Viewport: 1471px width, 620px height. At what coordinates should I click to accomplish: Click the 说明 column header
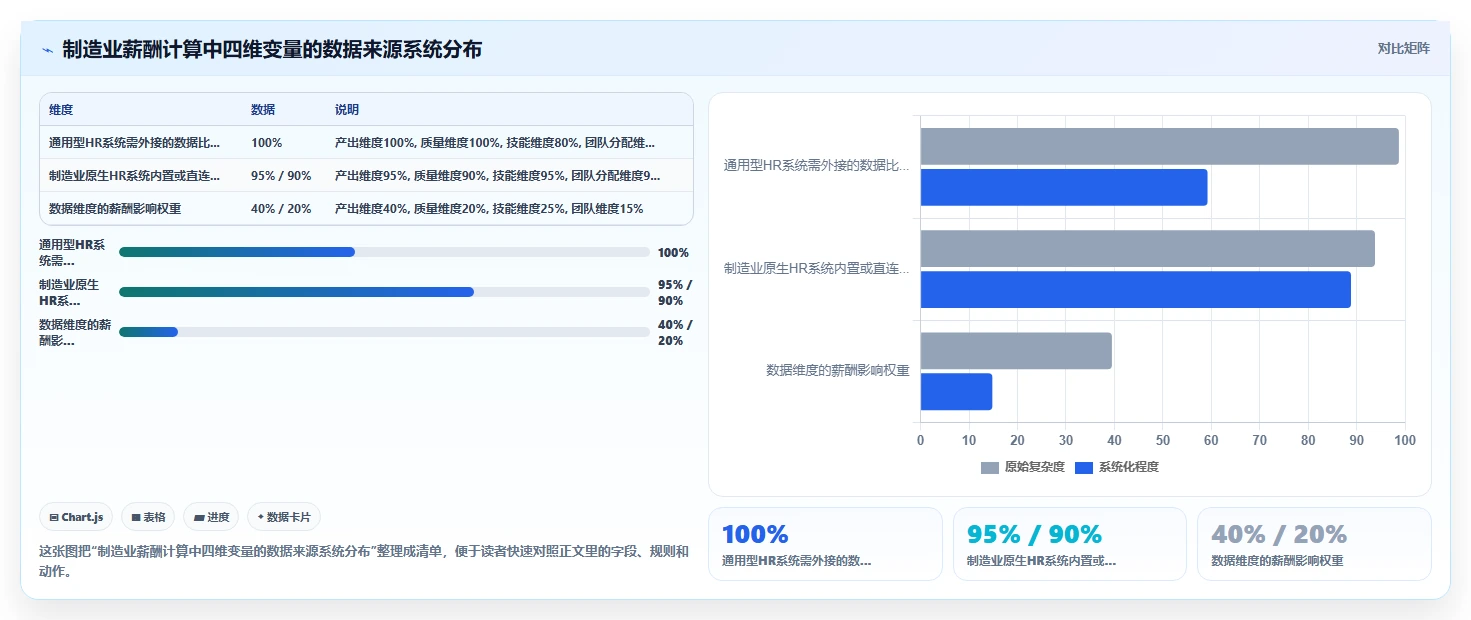point(347,110)
